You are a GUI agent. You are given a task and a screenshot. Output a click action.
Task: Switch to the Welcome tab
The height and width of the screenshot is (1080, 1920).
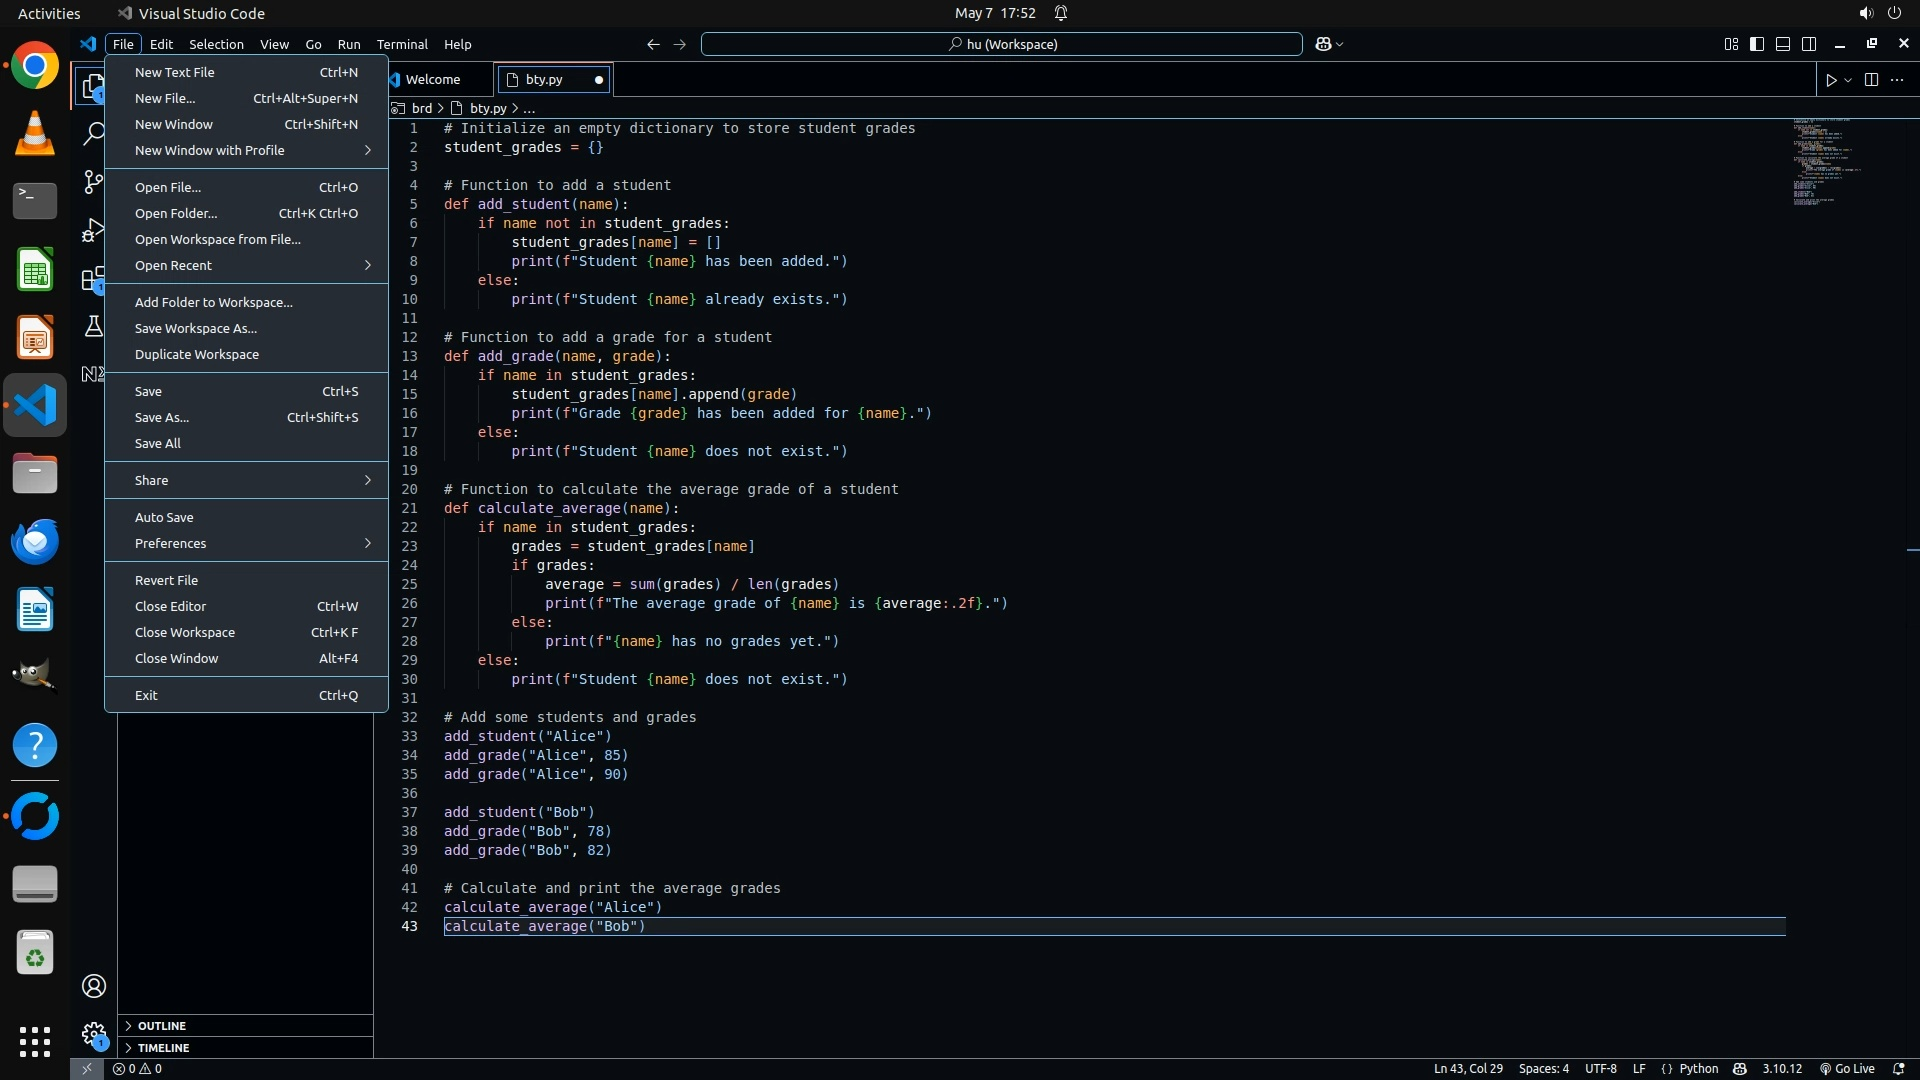[433, 79]
